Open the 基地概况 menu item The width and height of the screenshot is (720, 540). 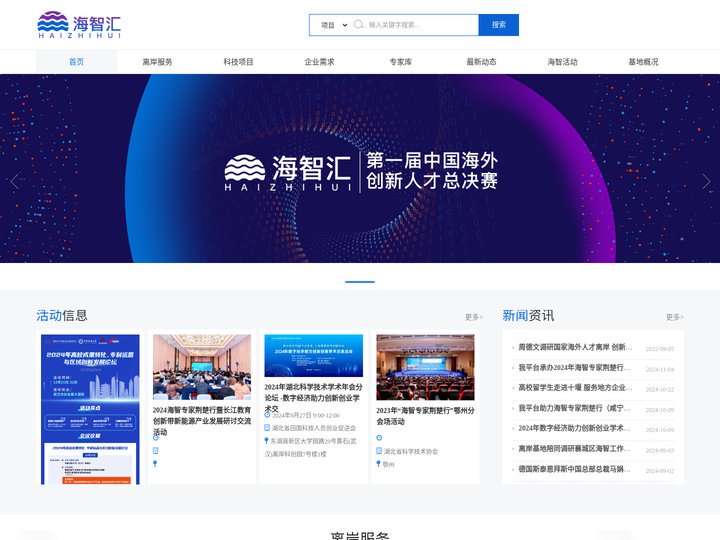[643, 62]
